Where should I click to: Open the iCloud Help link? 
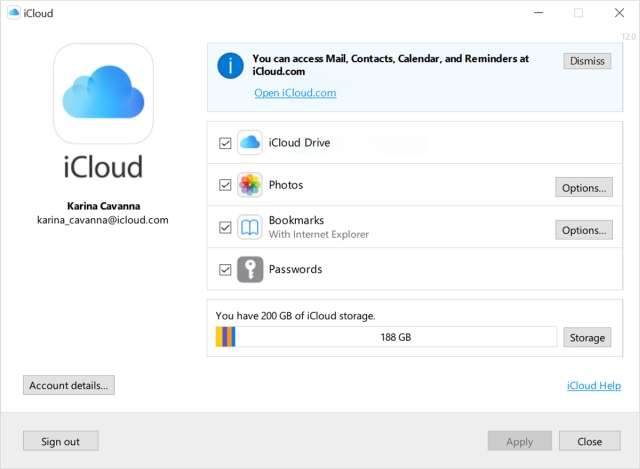(x=593, y=386)
